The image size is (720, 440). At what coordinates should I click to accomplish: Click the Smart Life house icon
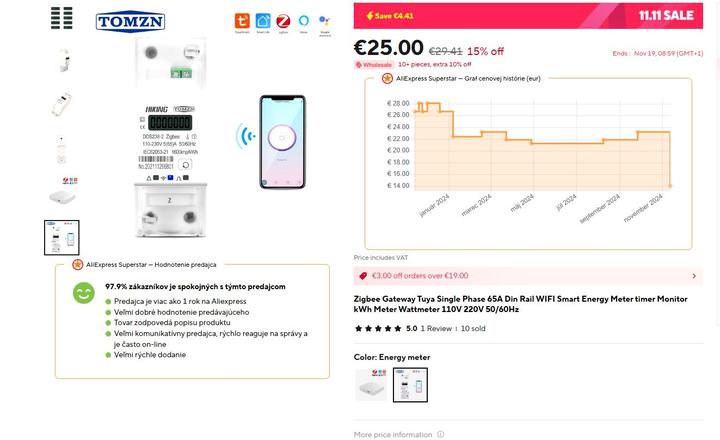[x=263, y=21]
